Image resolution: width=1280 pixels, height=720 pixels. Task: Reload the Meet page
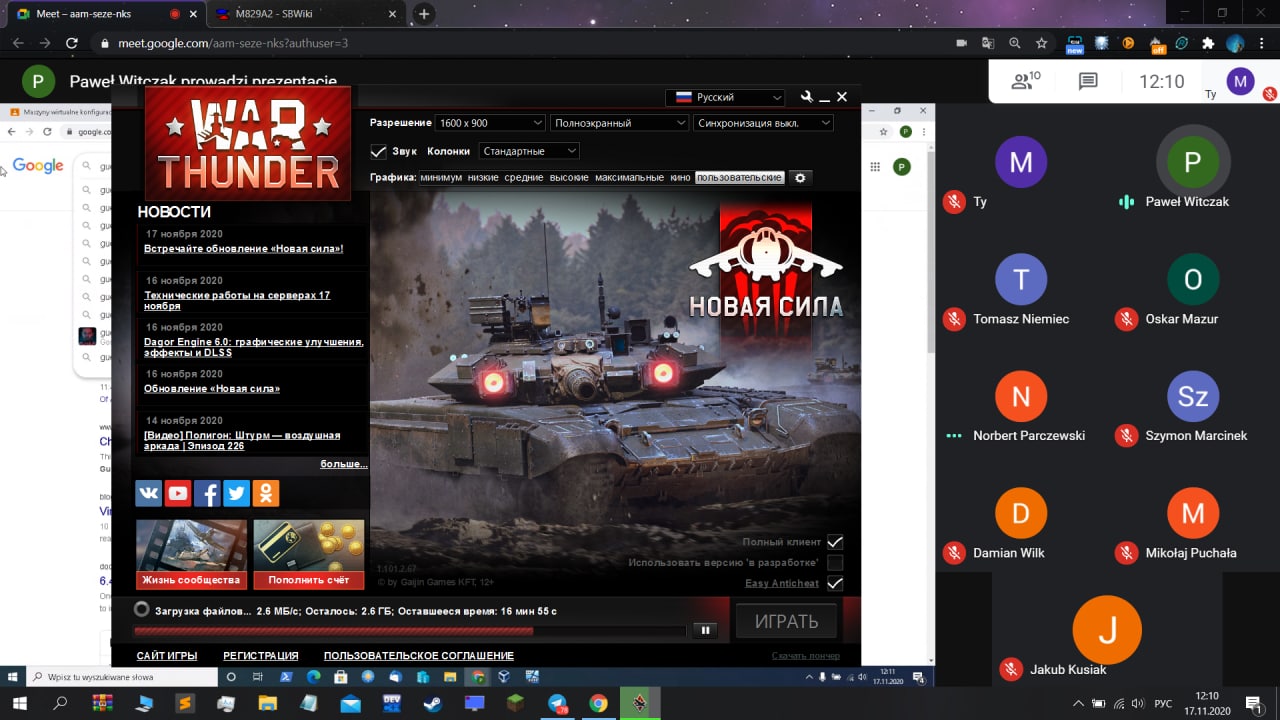click(x=72, y=44)
